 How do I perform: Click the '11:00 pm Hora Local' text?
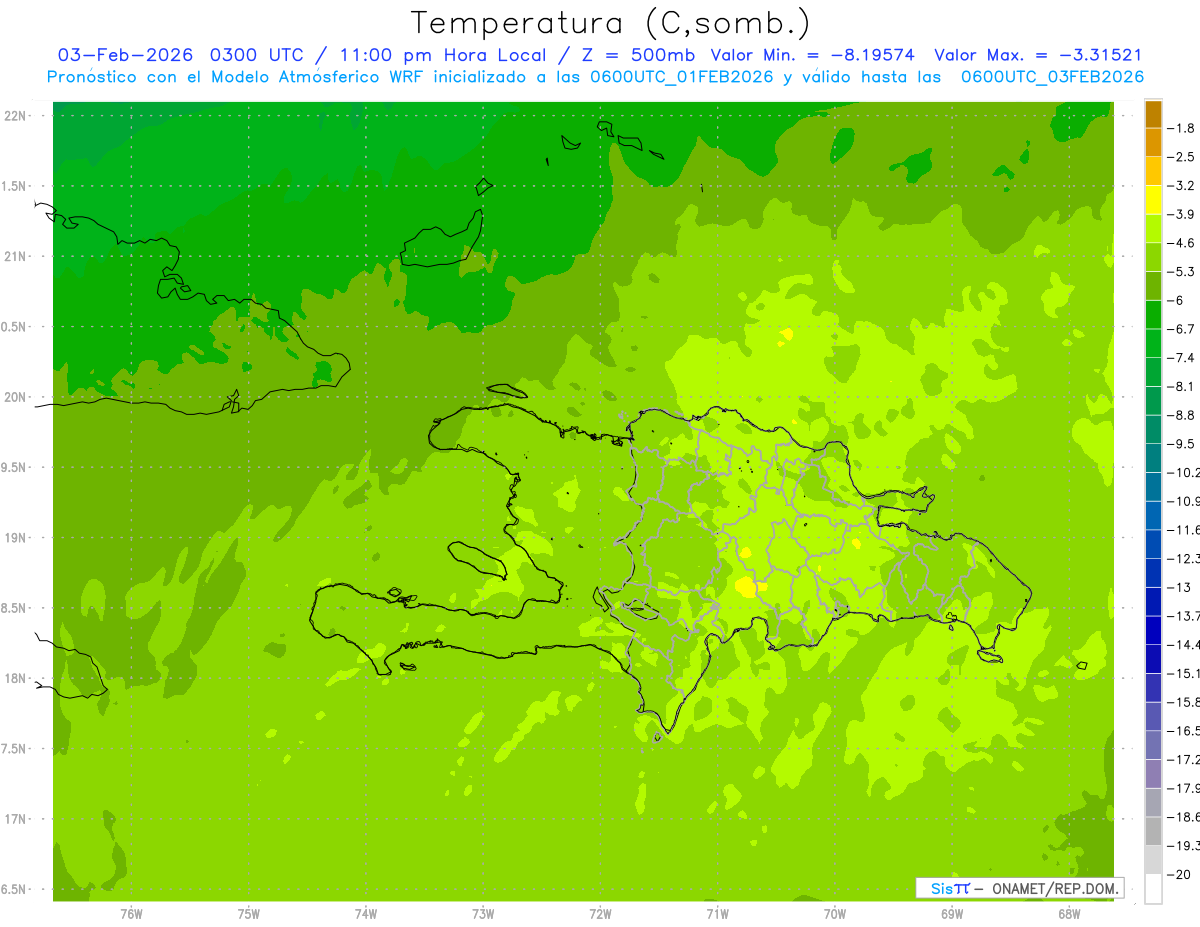[x=443, y=55]
